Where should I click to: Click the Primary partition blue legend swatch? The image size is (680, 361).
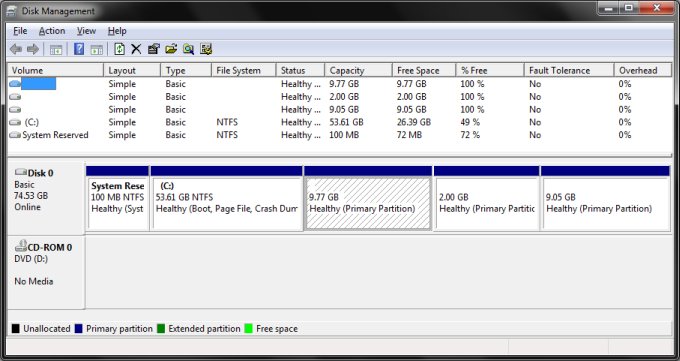78,328
